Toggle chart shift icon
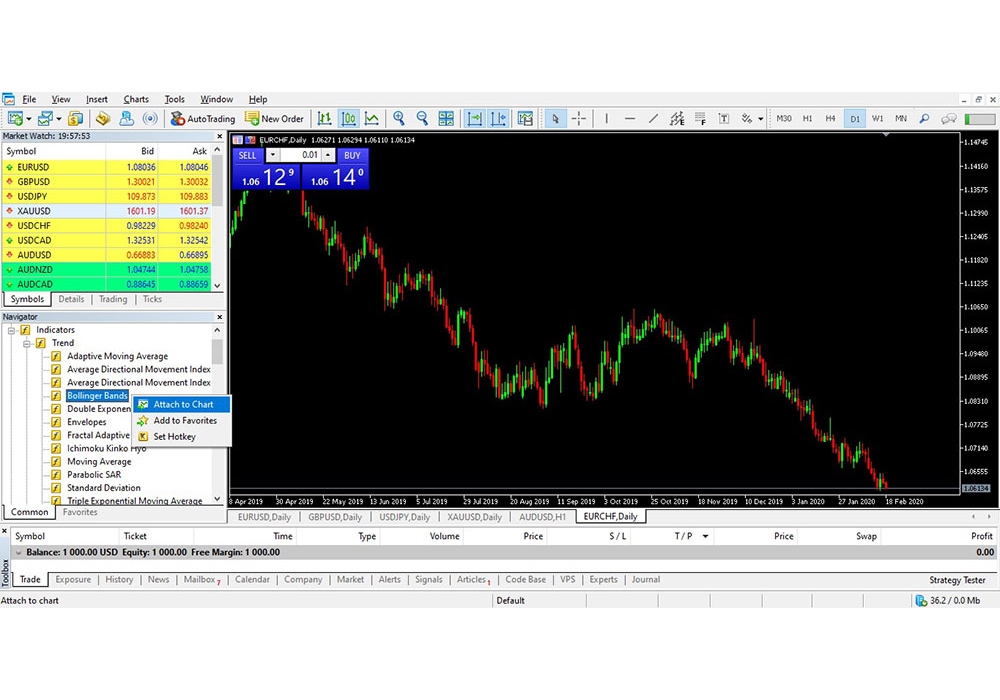 click(498, 119)
